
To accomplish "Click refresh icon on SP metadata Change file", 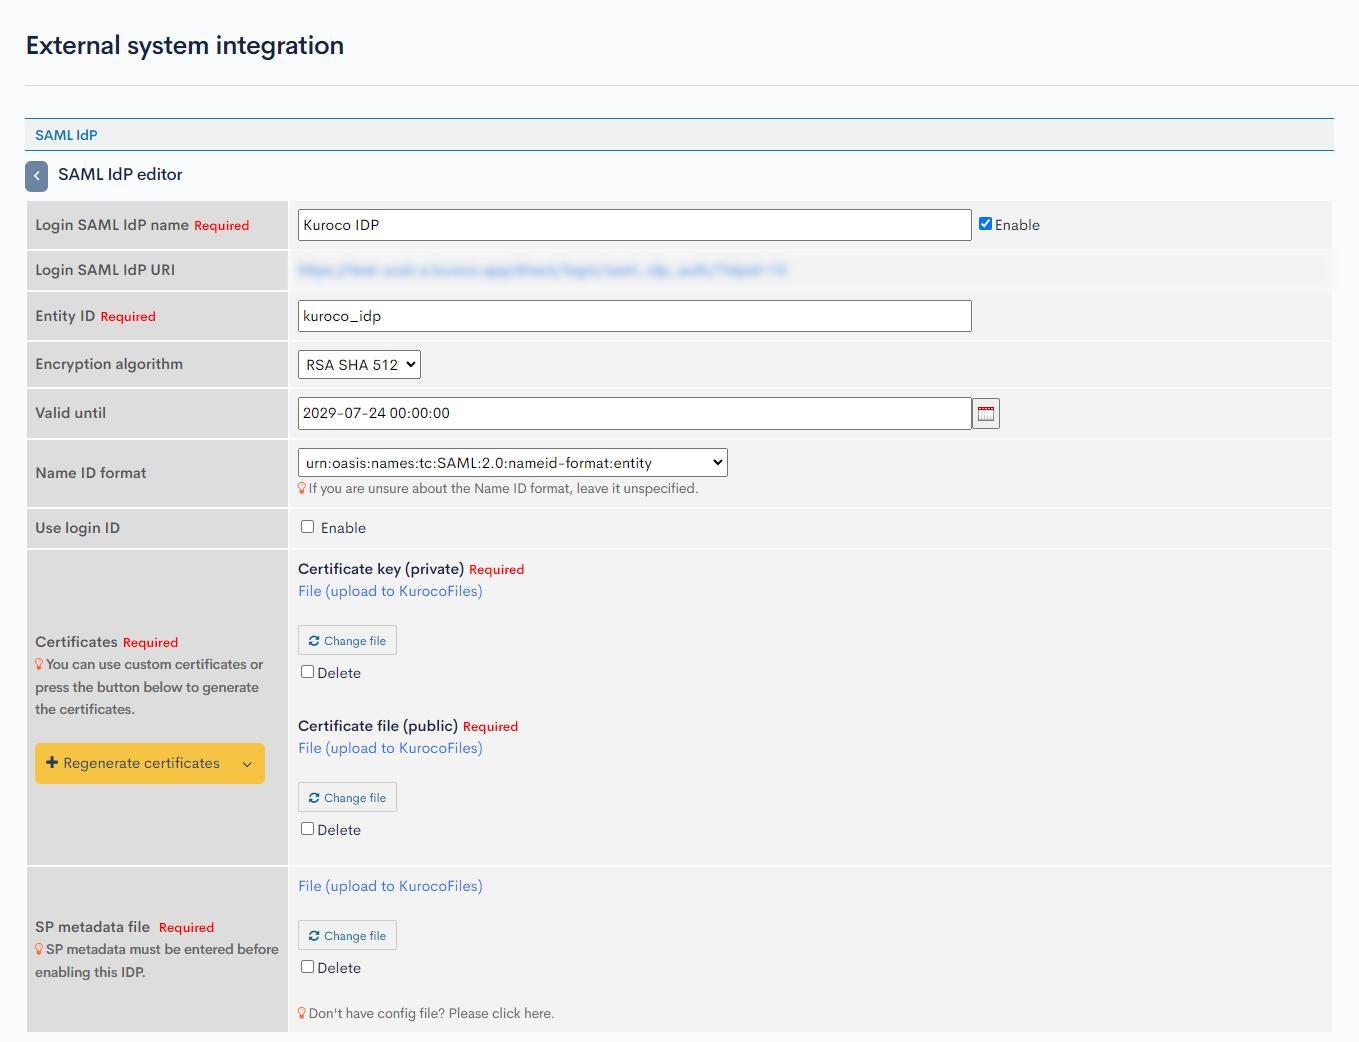I will click(x=314, y=936).
